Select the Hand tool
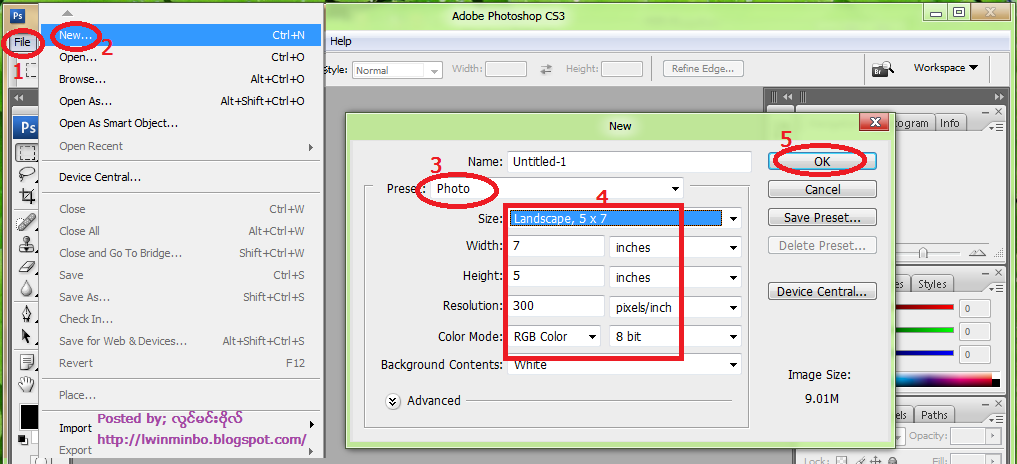This screenshot has height=464, width=1017. [x=26, y=384]
